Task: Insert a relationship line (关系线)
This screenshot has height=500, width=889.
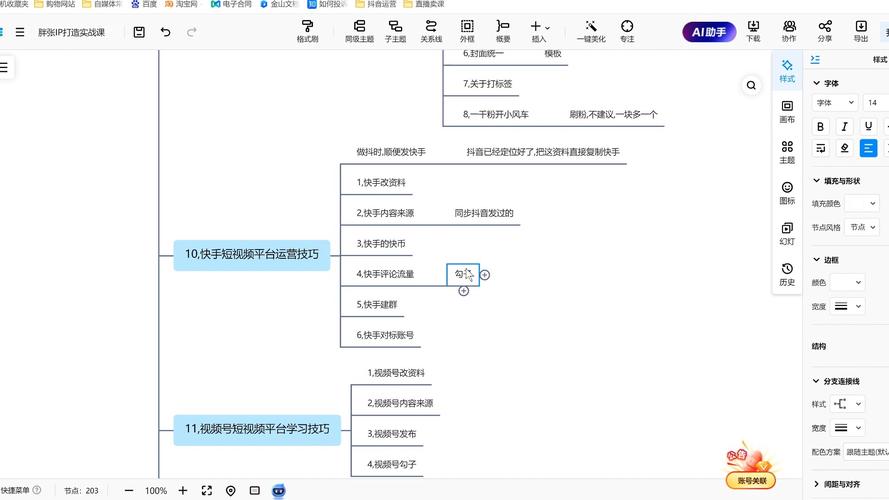Action: pos(431,31)
